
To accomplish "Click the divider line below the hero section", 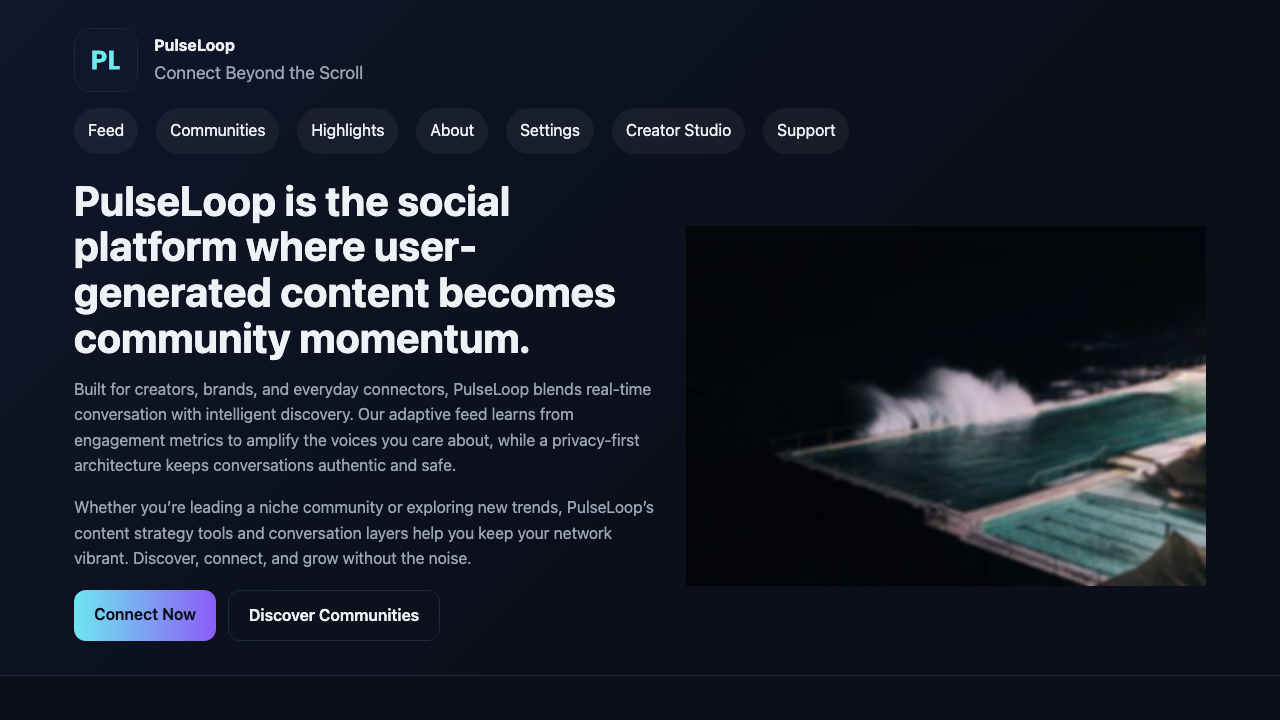I will click(640, 679).
